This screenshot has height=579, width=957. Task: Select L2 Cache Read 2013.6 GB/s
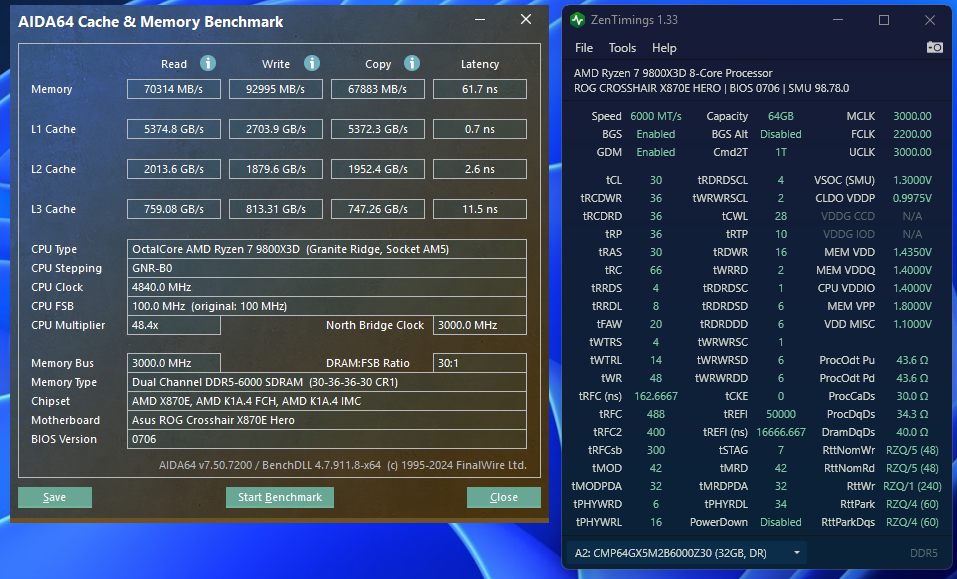174,169
